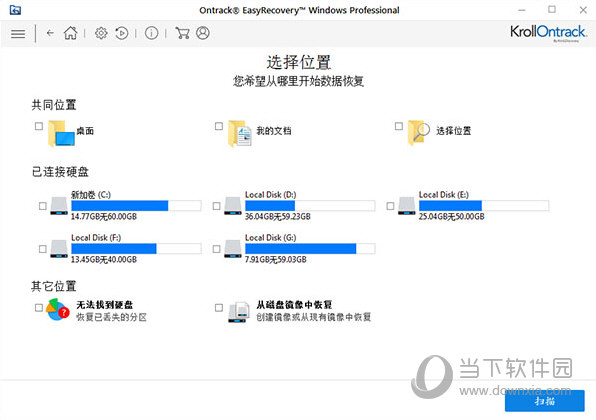Click the lost partition pie chart icon
This screenshot has height=420, width=596.
pyautogui.click(x=58, y=309)
